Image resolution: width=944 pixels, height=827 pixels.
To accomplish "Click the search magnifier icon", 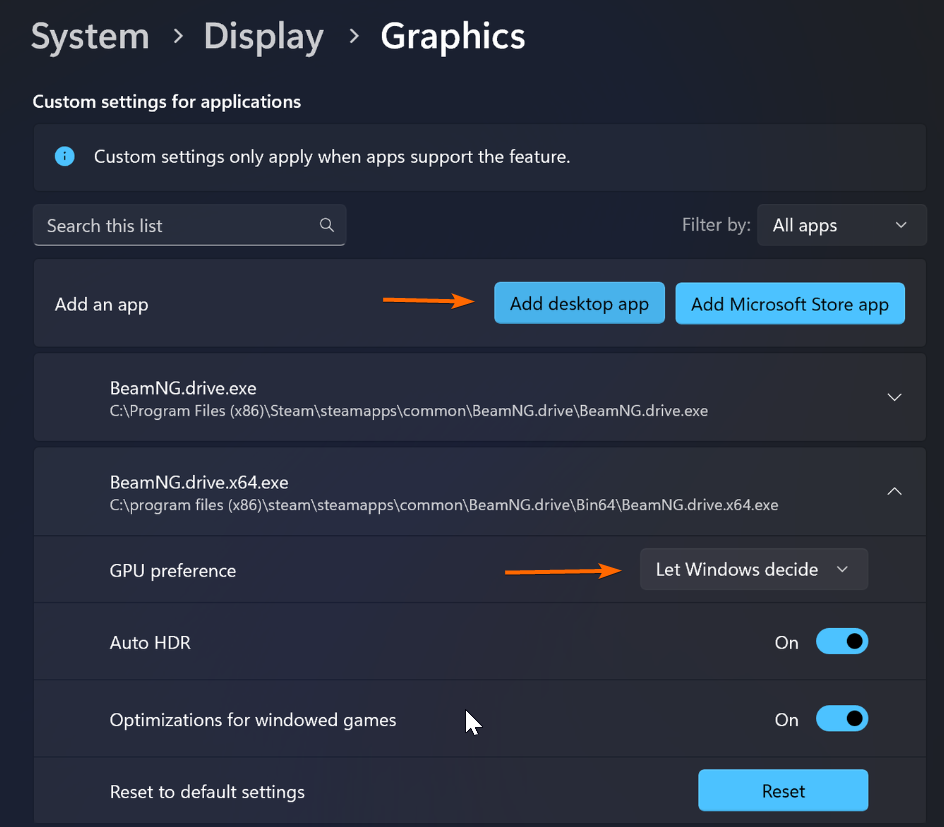I will point(326,225).
